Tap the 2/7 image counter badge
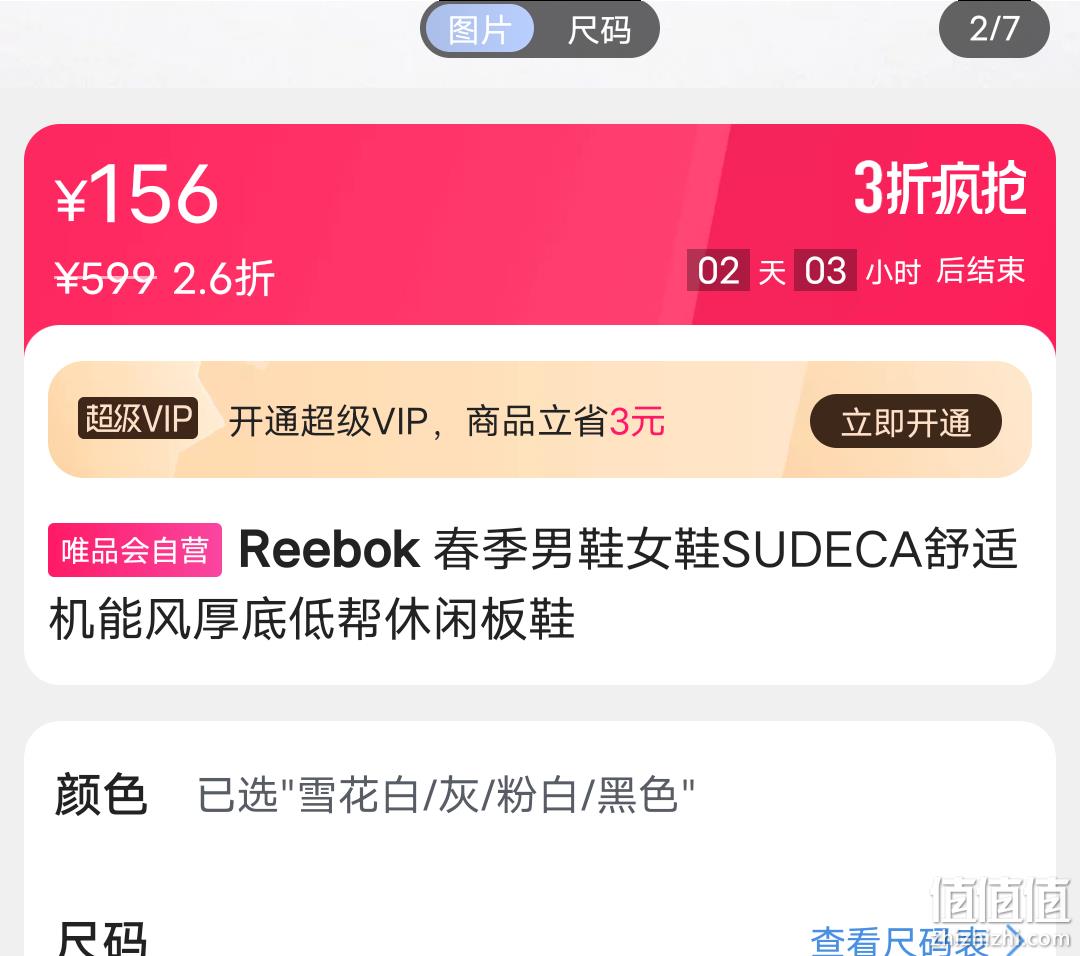 point(994,28)
